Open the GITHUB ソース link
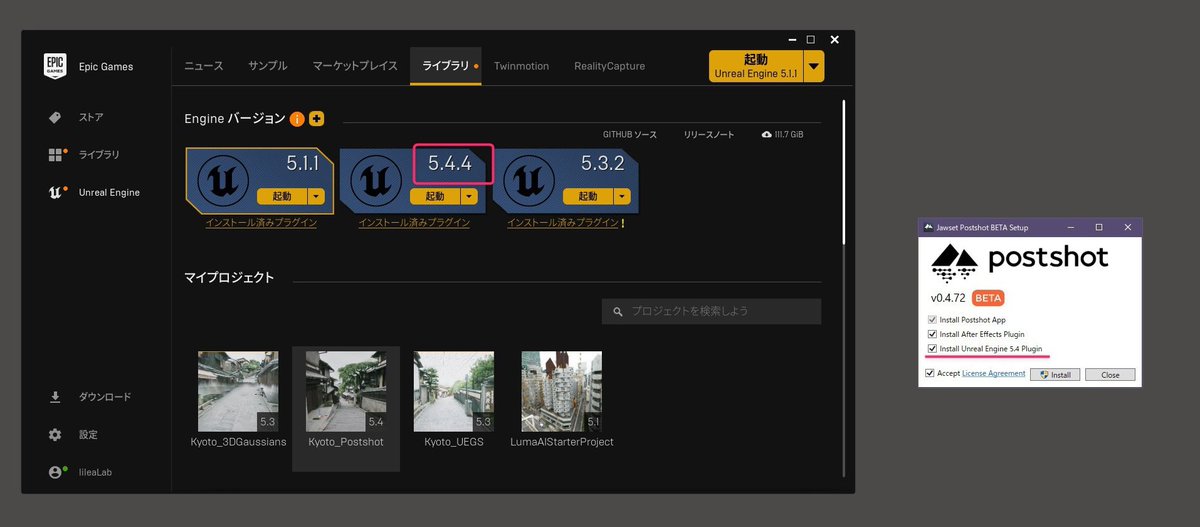The height and width of the screenshot is (527, 1200). pyautogui.click(x=630, y=133)
